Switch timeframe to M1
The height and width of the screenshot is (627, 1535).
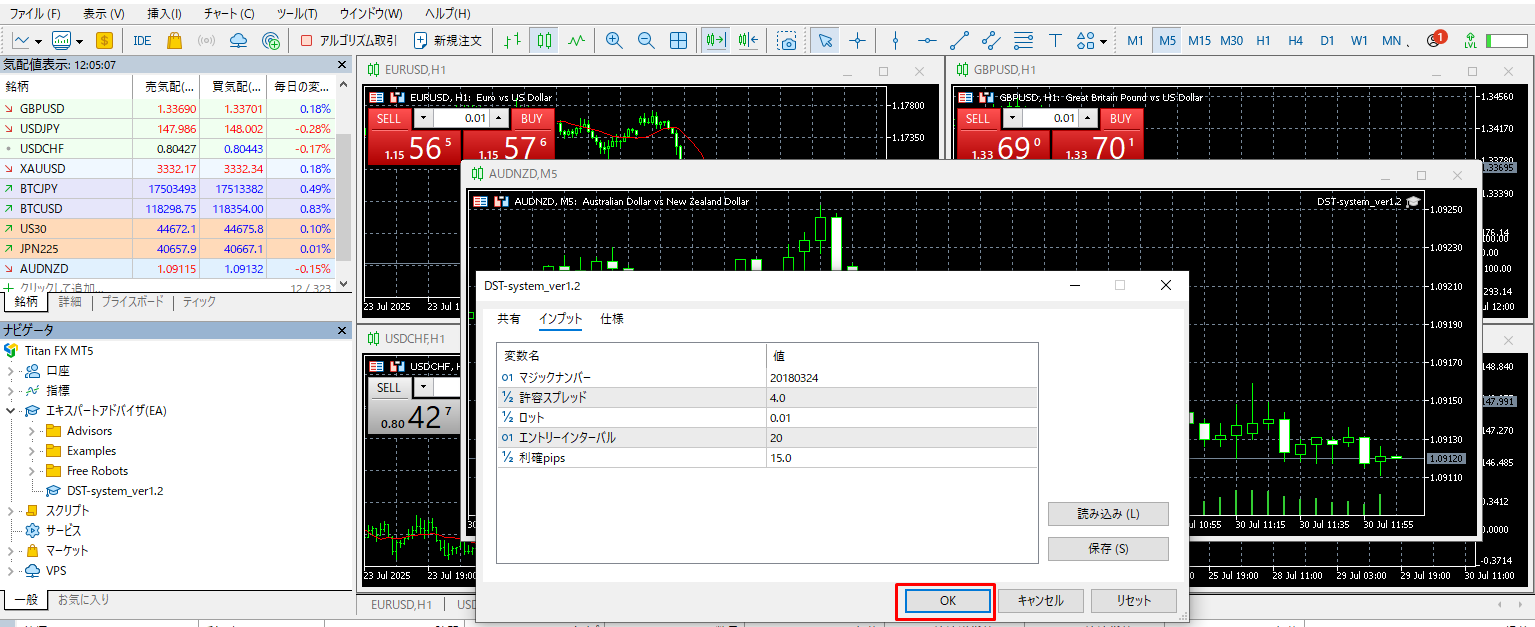(x=1135, y=41)
